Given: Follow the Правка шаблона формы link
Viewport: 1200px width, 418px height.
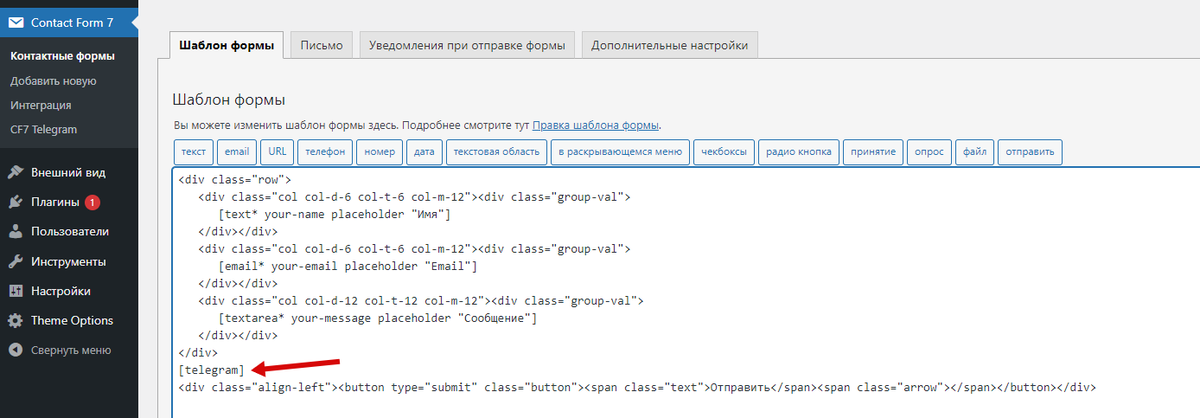Looking at the screenshot, I should point(596,126).
